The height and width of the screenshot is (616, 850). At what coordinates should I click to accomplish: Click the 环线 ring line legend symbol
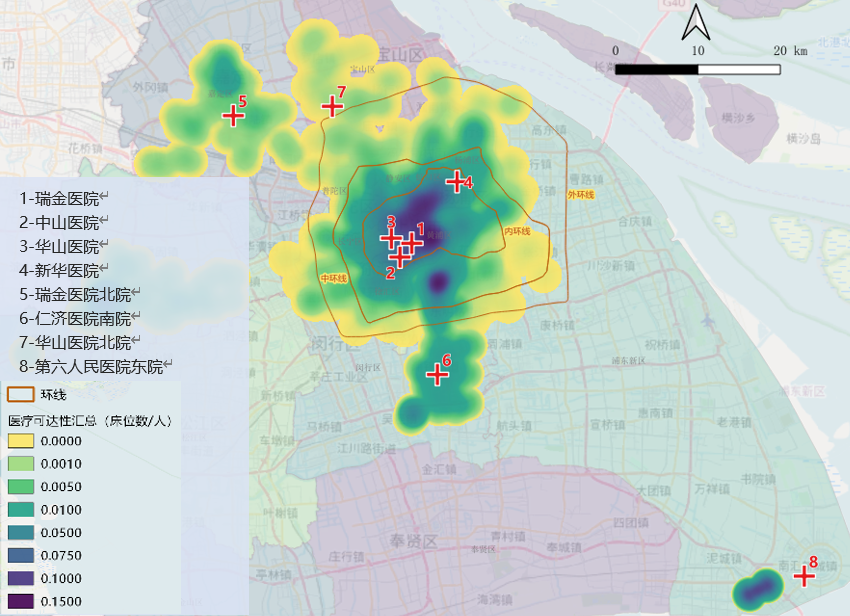(x=21, y=394)
